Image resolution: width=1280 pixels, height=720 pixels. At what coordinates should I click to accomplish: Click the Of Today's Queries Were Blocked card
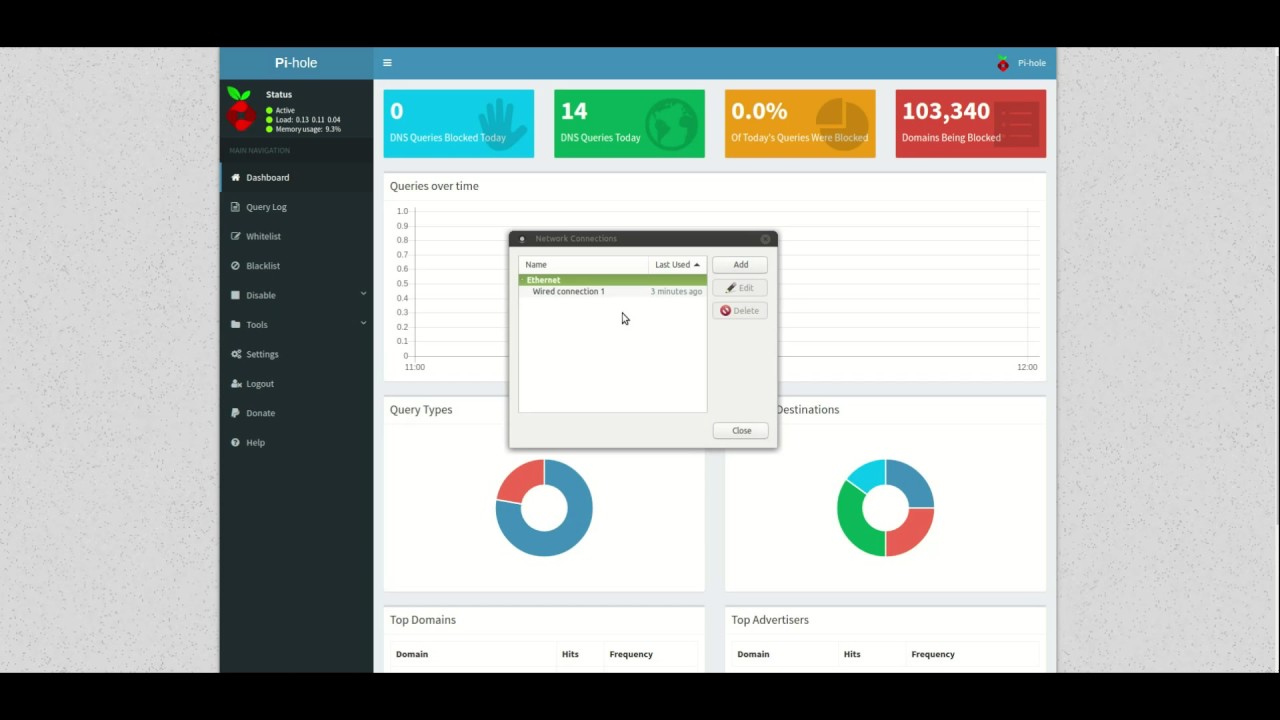tap(800, 124)
